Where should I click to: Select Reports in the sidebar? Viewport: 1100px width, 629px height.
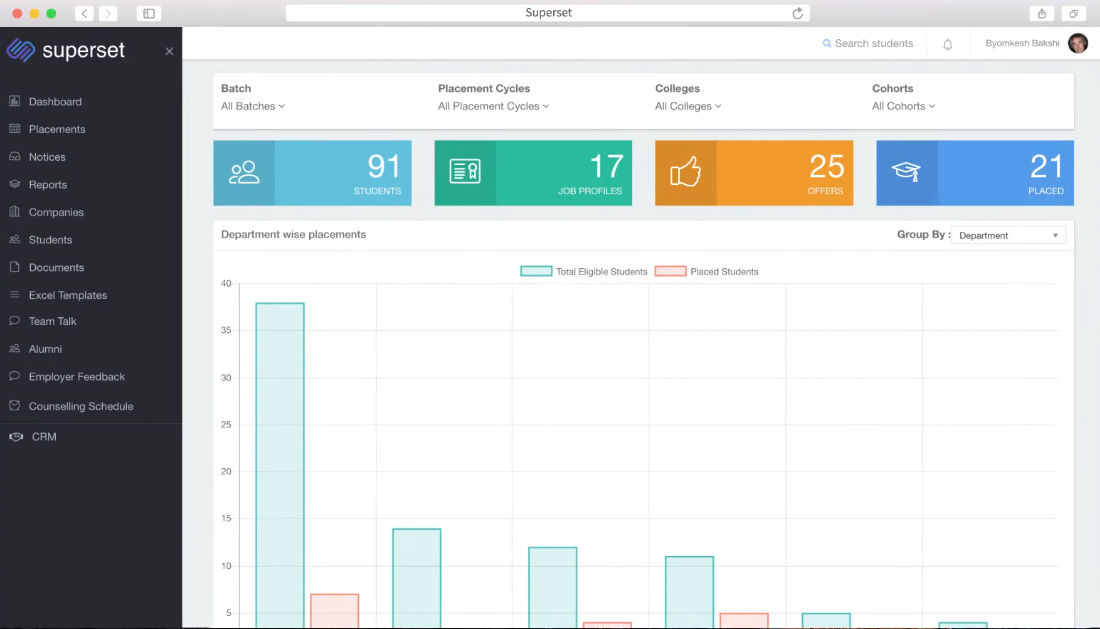click(x=48, y=184)
